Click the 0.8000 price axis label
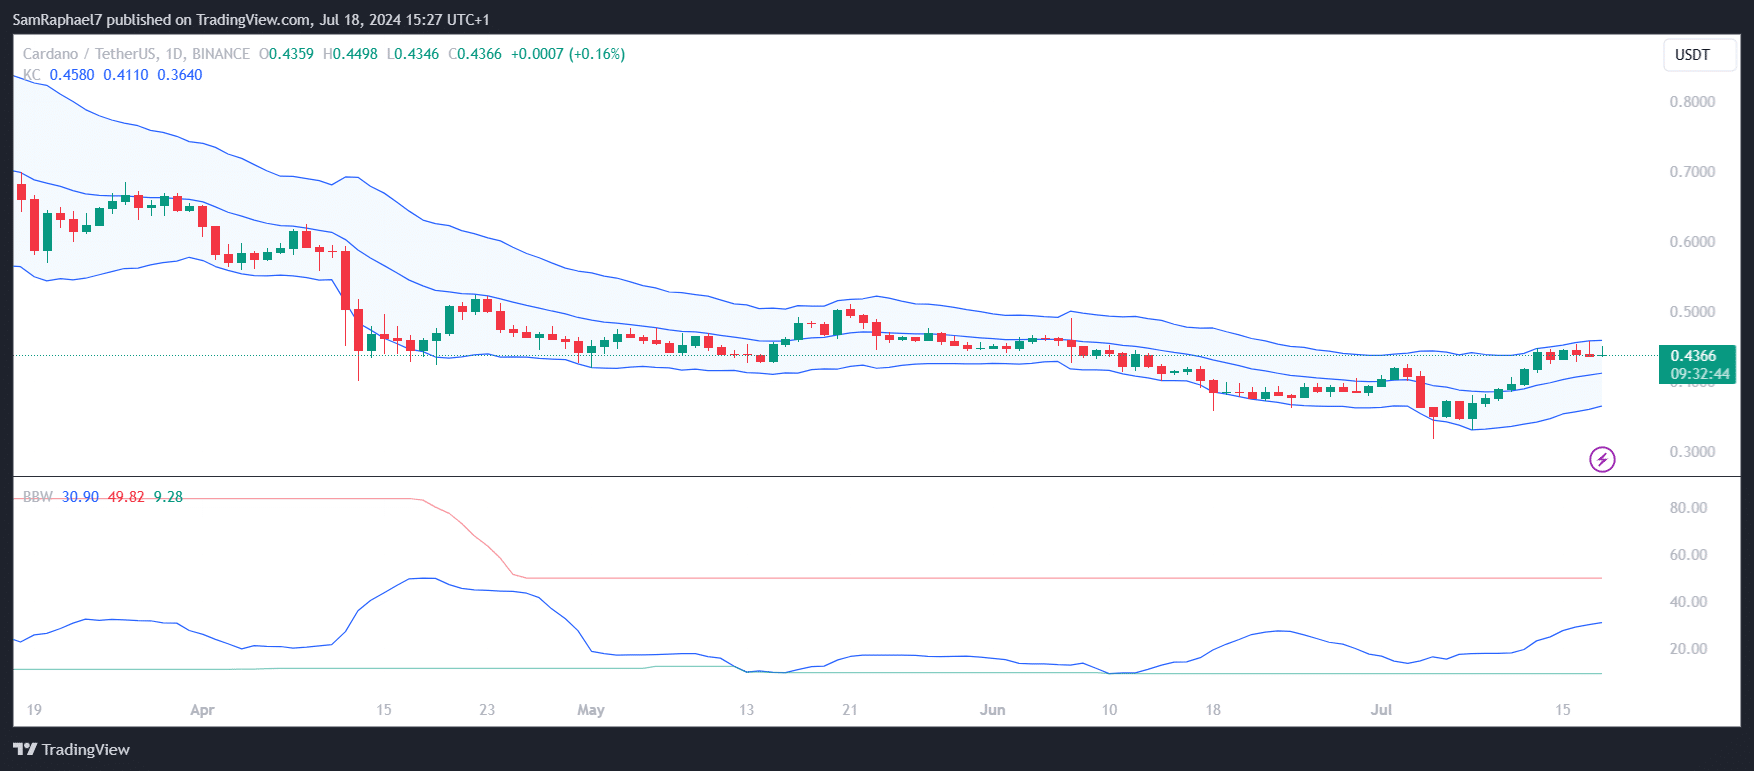The width and height of the screenshot is (1754, 771). click(1692, 102)
